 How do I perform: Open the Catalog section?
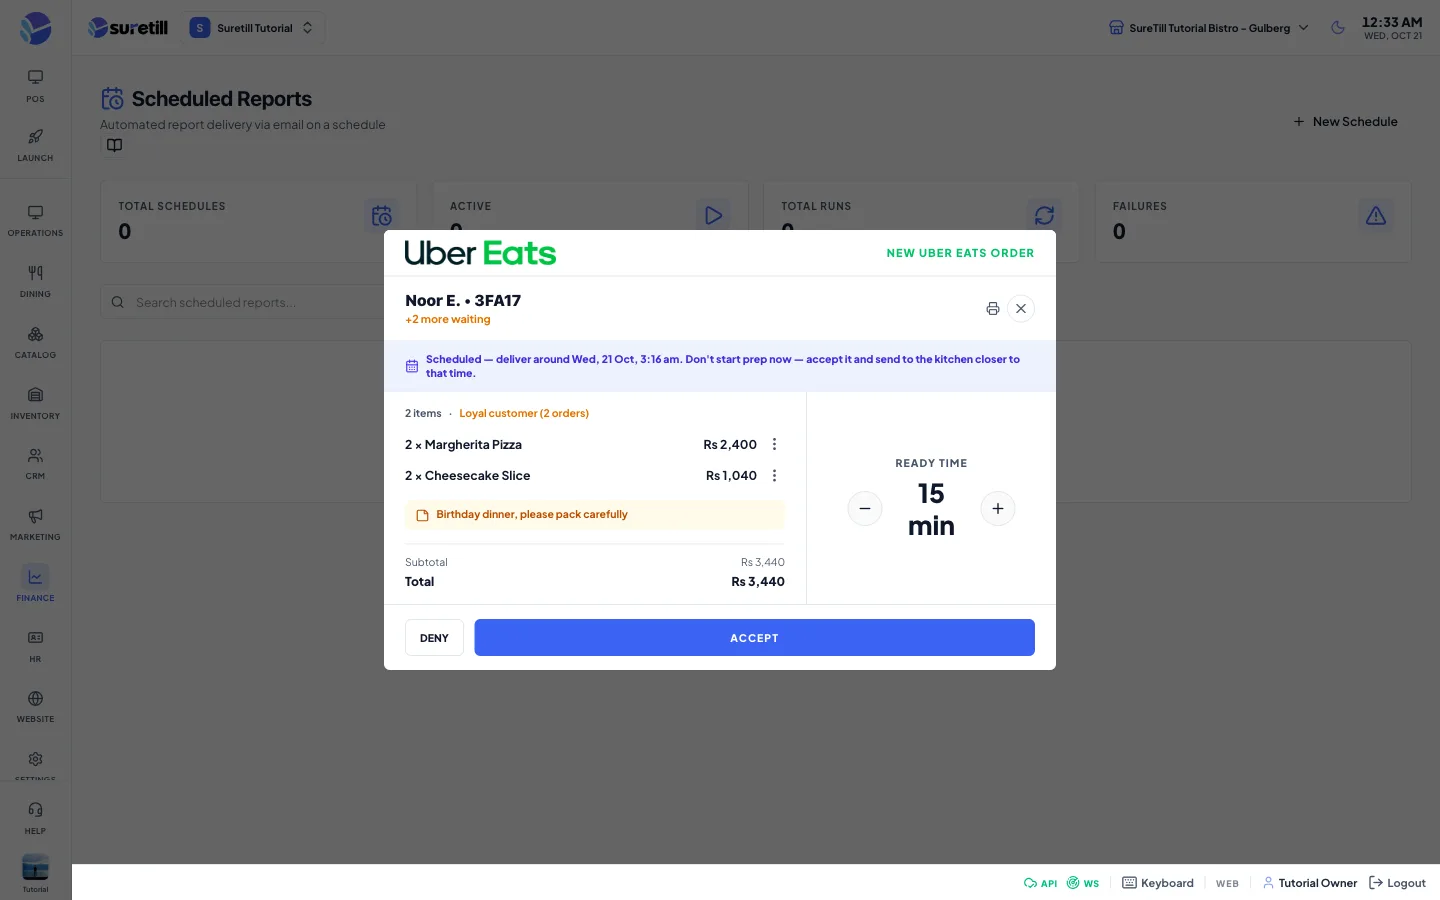pyautogui.click(x=35, y=343)
